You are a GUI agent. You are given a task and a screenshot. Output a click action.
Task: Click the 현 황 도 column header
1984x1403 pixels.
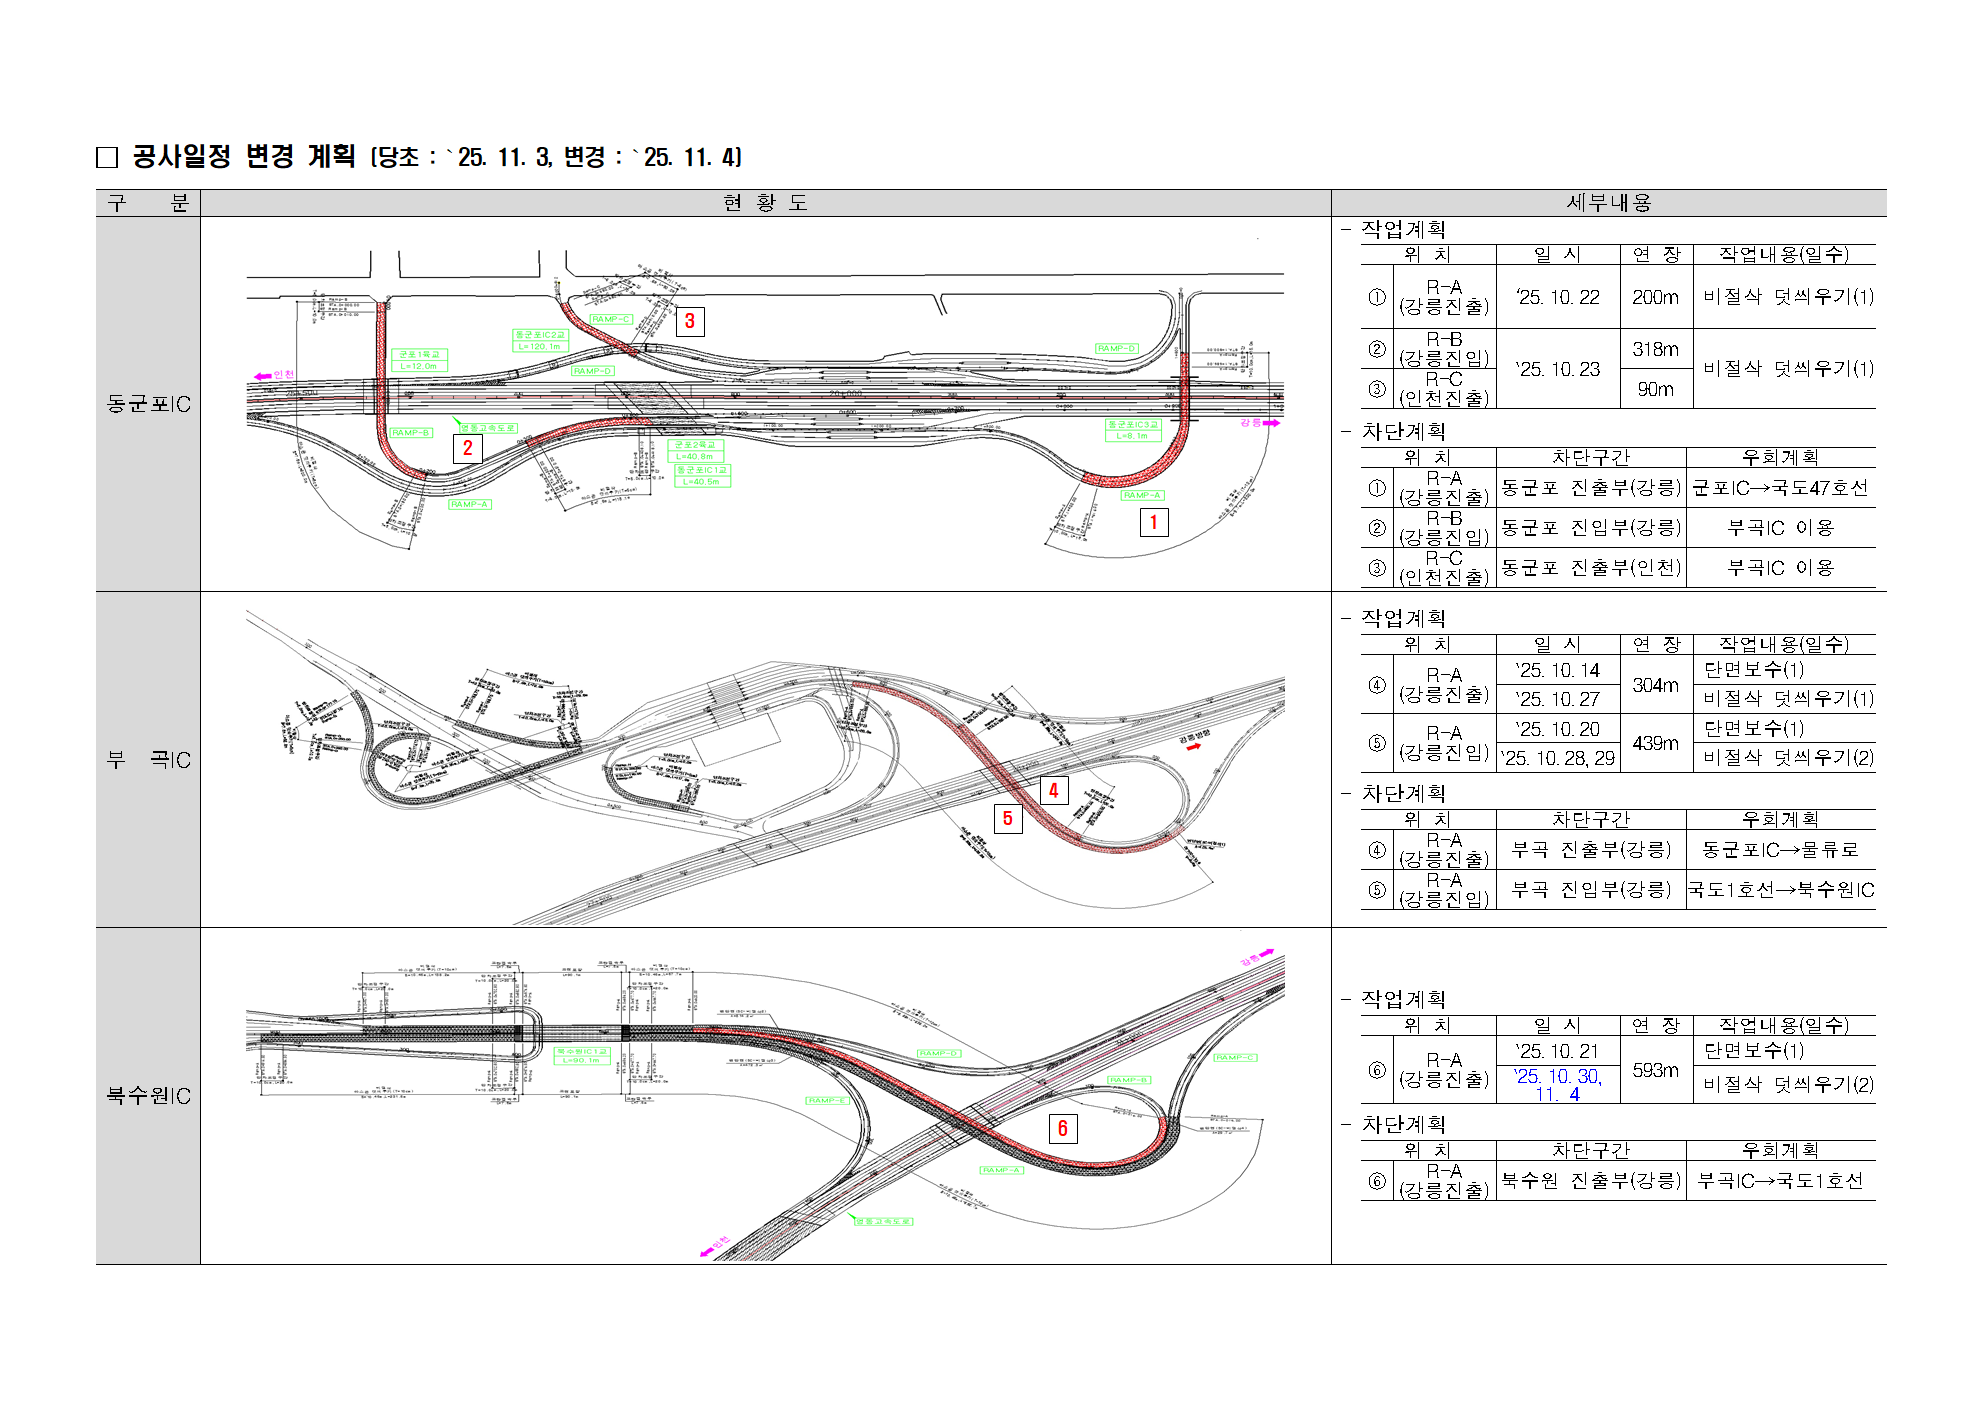click(x=765, y=203)
